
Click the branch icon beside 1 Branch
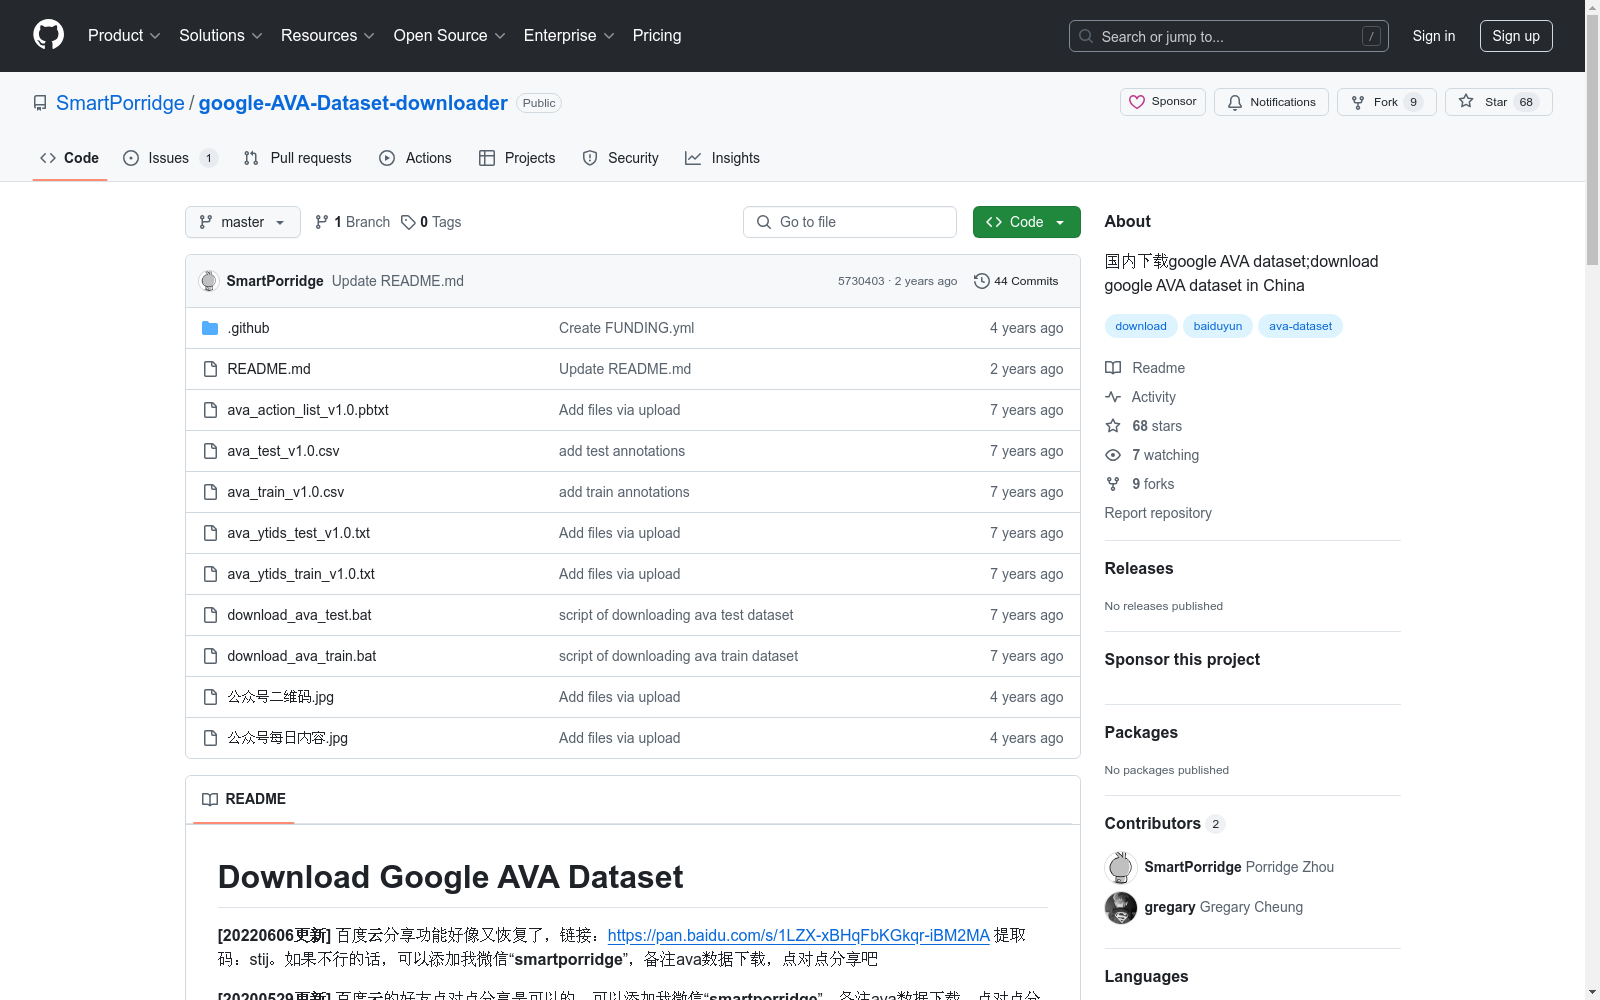(322, 222)
